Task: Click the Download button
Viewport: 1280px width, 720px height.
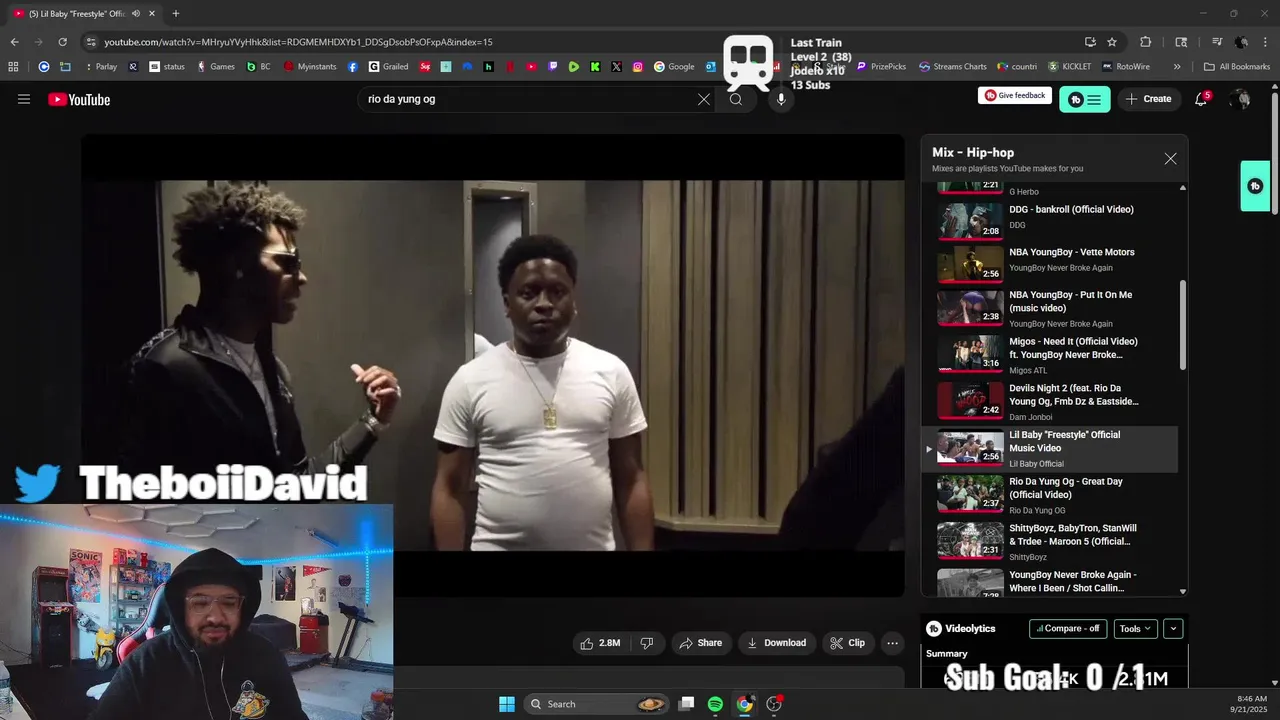Action: click(776, 643)
